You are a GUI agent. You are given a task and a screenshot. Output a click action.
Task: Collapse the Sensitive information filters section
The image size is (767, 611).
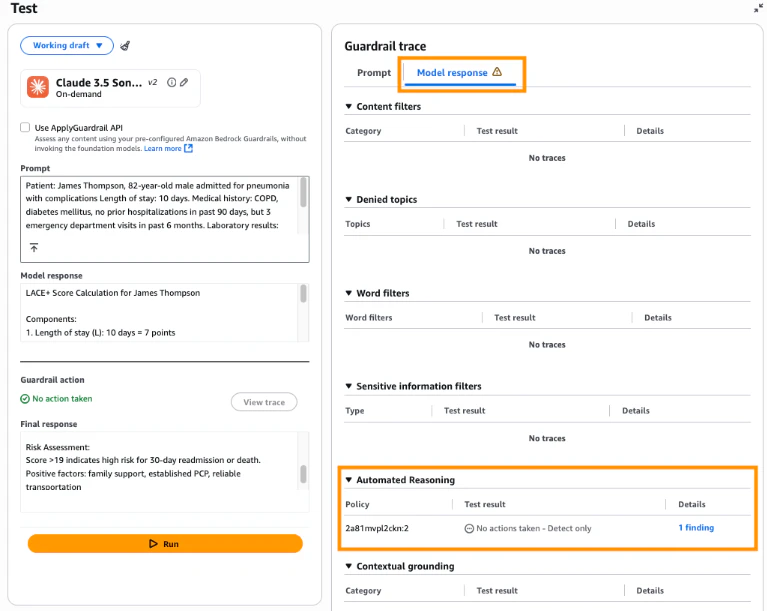(x=349, y=386)
